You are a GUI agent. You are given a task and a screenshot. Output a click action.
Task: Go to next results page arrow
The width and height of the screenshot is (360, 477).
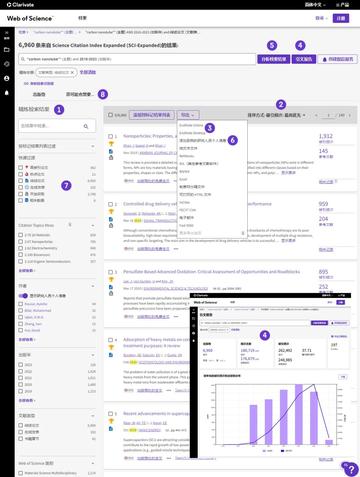pos(350,115)
